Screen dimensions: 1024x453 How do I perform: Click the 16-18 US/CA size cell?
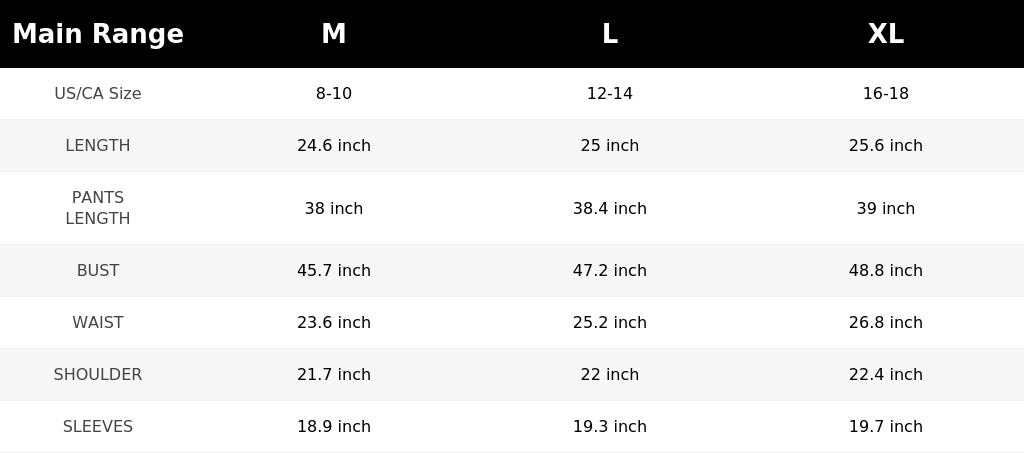886,93
